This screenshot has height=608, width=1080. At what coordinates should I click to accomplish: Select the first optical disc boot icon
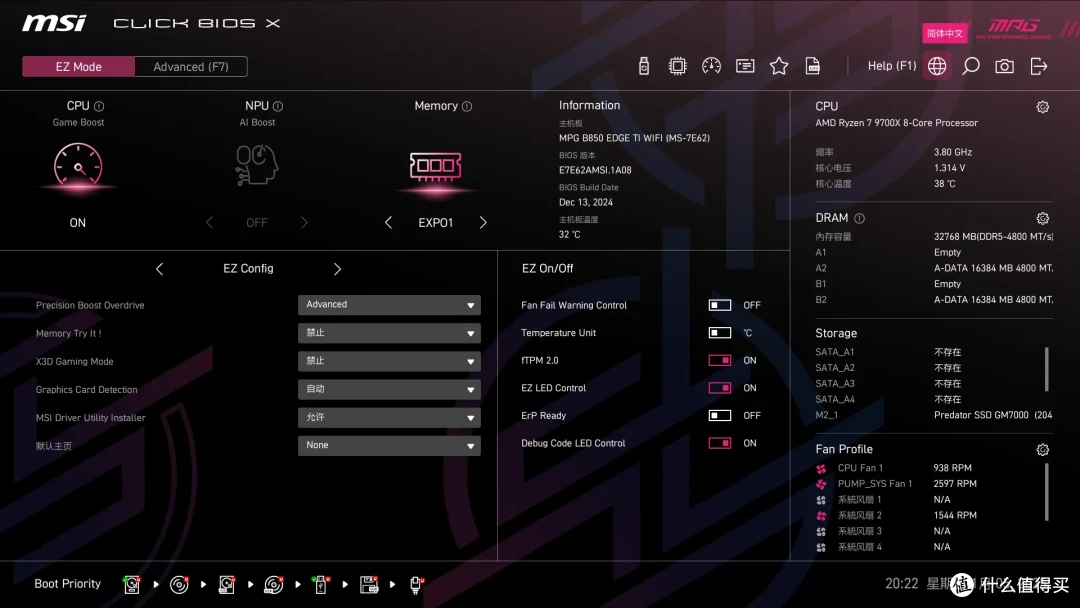click(x=179, y=585)
